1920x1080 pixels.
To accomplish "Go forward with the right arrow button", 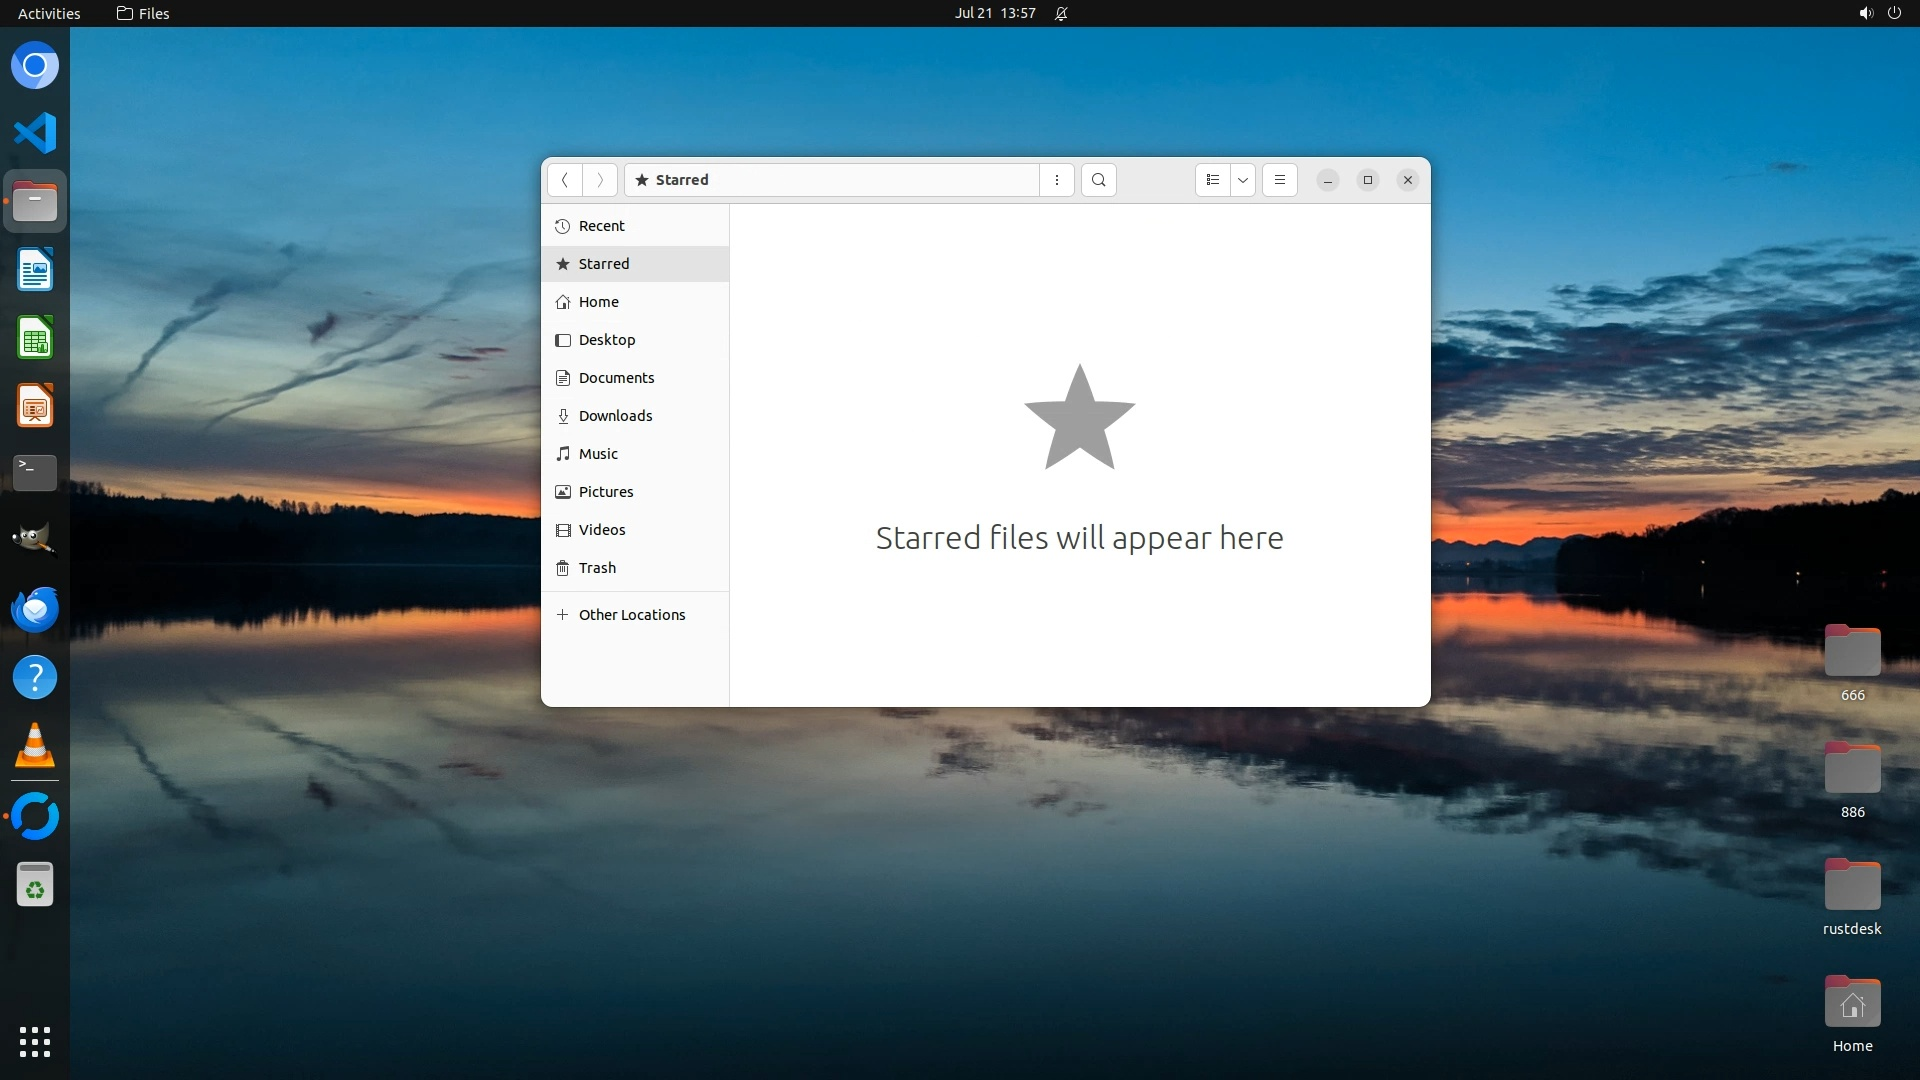I will 600,180.
